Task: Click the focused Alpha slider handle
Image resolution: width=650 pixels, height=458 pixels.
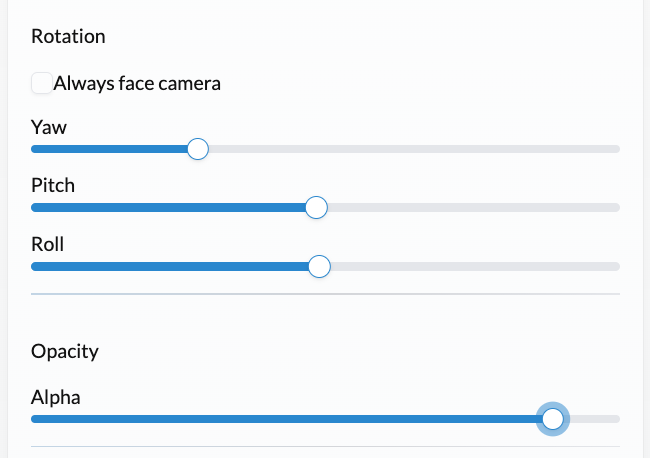Action: coord(553,419)
